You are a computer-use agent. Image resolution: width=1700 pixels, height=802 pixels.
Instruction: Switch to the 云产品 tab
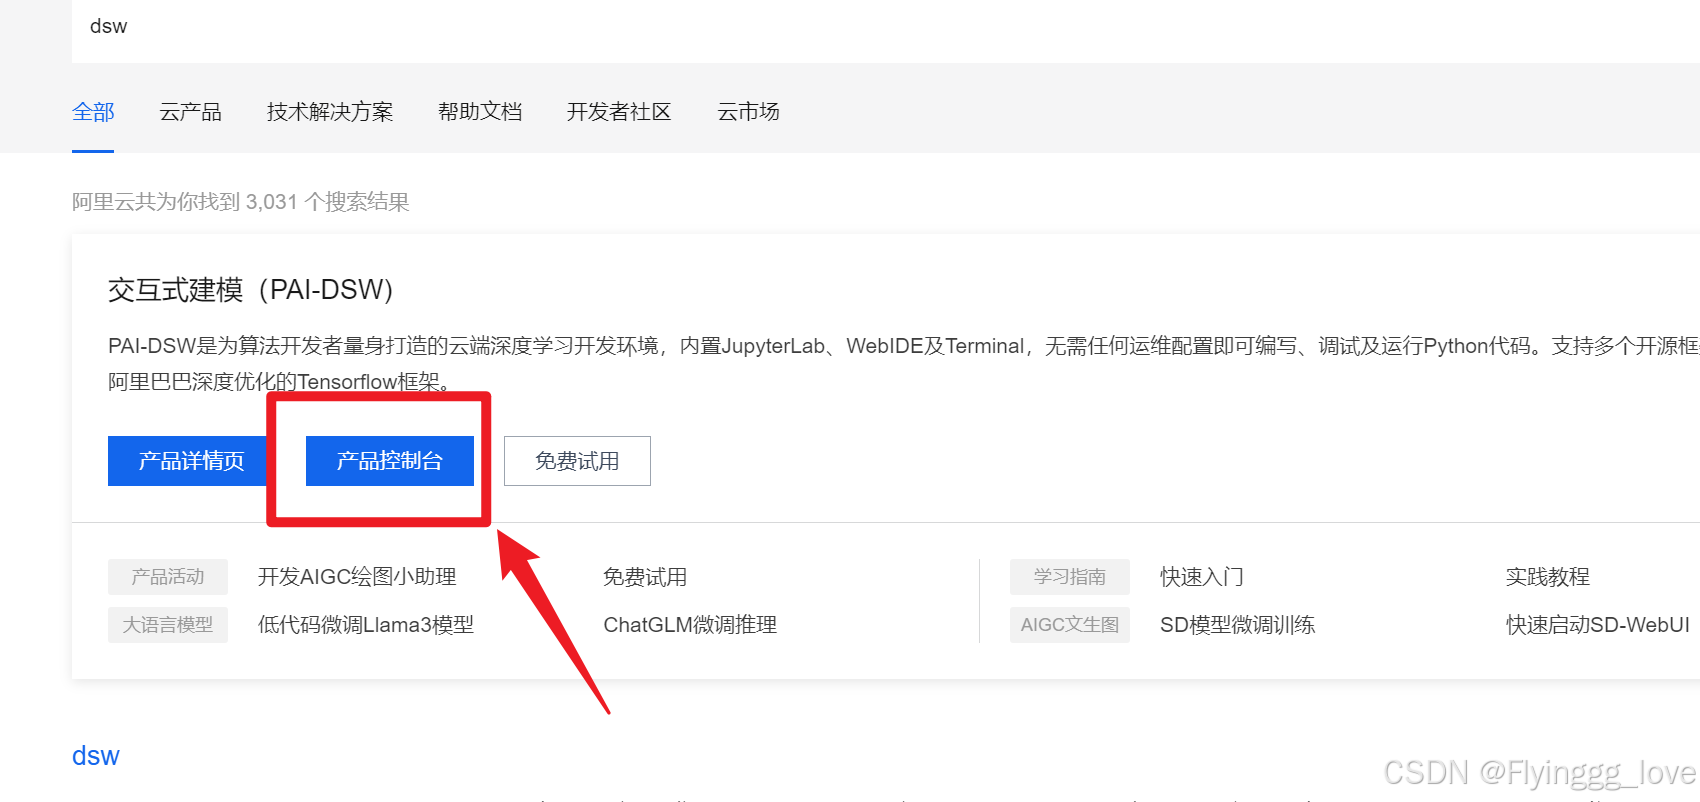coord(190,112)
